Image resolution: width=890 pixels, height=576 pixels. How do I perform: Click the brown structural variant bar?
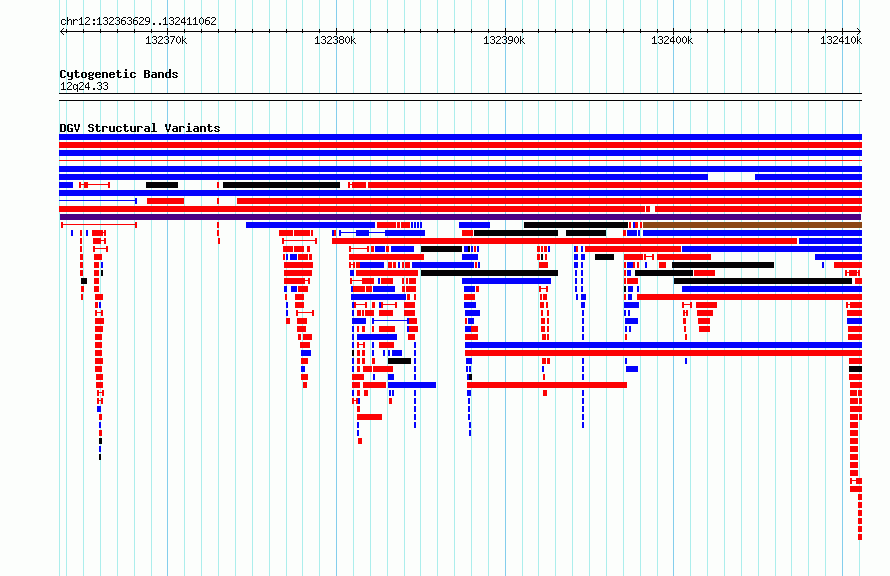pyautogui.click(x=752, y=225)
